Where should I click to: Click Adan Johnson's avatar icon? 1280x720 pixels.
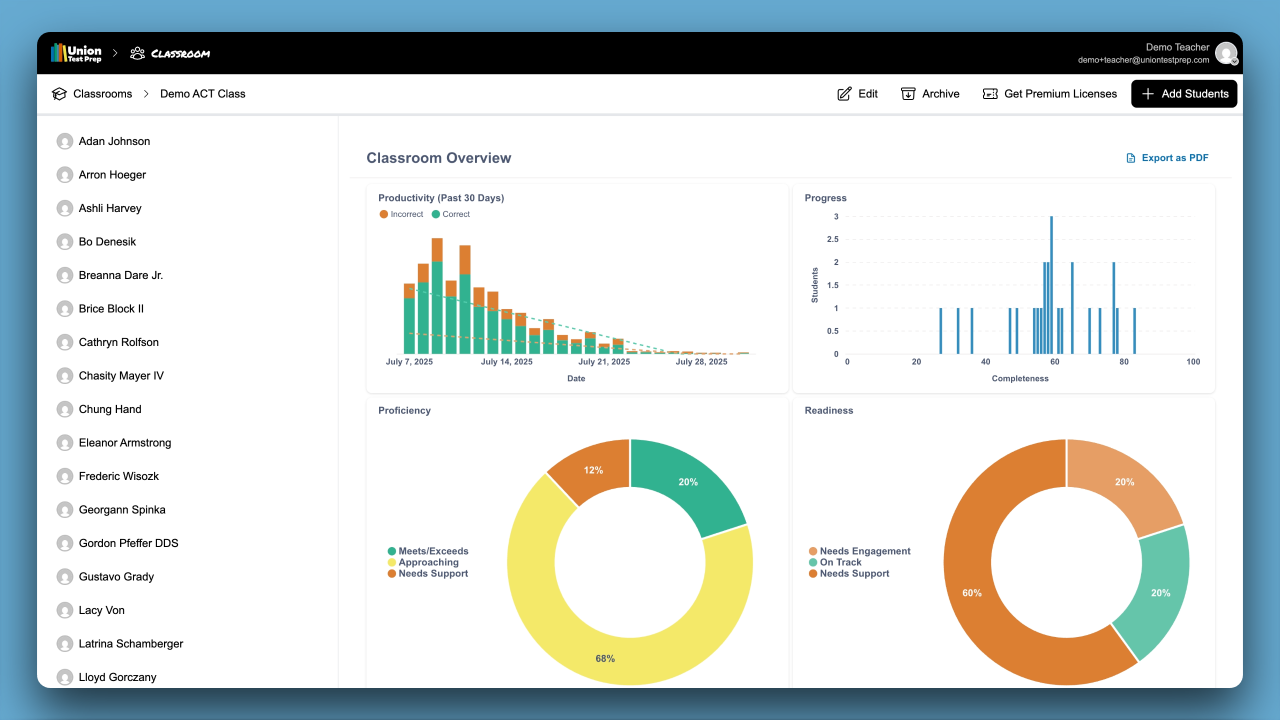pyautogui.click(x=65, y=142)
